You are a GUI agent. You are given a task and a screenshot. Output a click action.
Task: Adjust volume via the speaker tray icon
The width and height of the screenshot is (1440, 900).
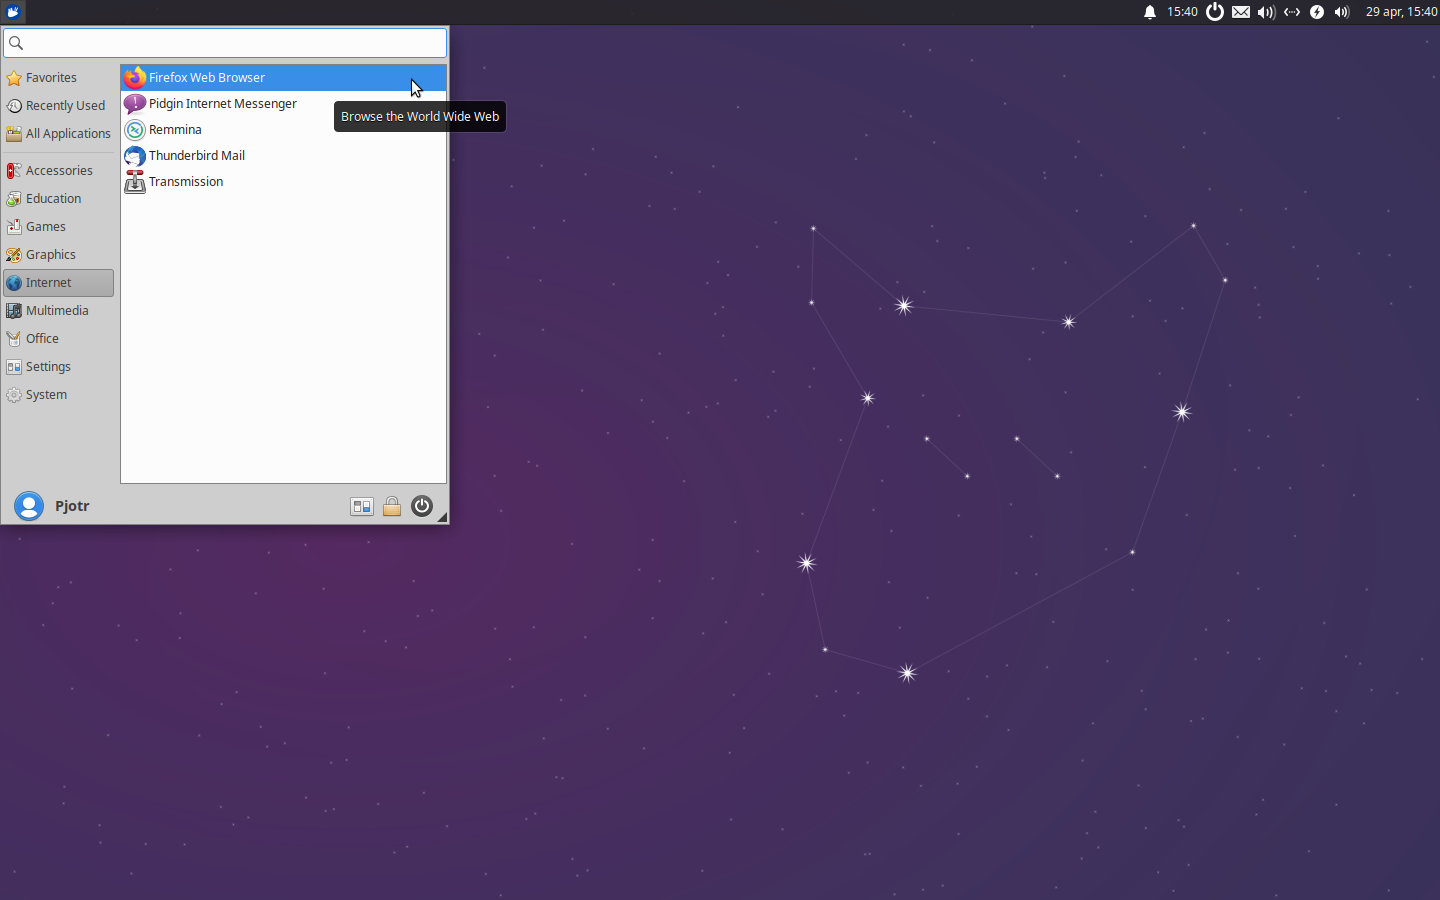point(1266,12)
